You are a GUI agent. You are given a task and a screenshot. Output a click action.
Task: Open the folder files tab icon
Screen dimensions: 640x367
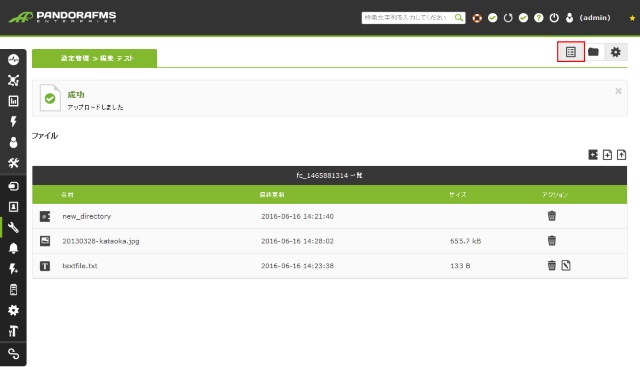[593, 52]
